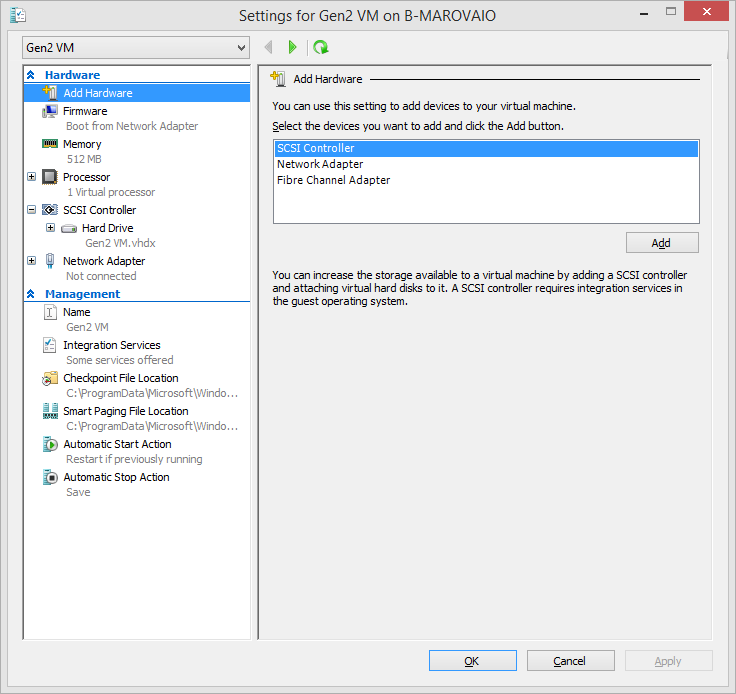Expand the Processor tree node
Screen dimensions: 736x694
(32, 177)
